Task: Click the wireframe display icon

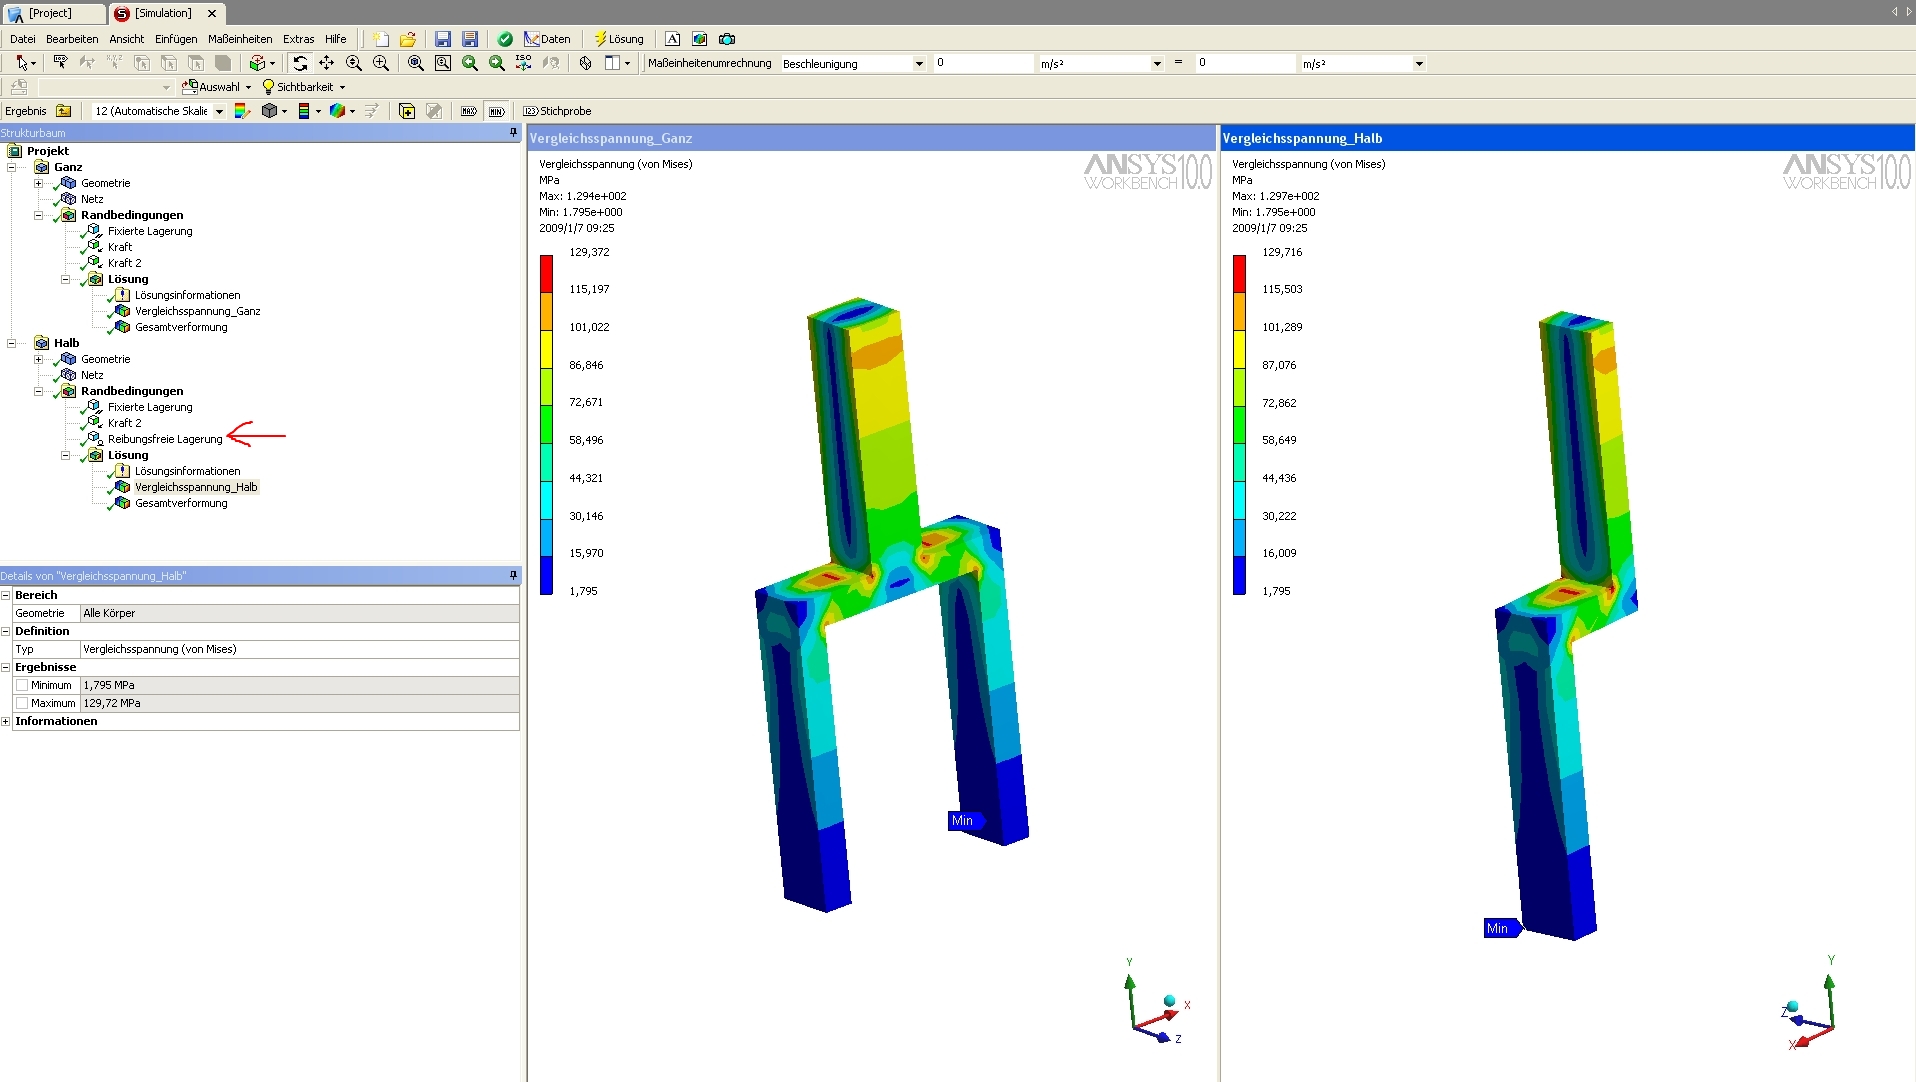Action: pos(586,63)
